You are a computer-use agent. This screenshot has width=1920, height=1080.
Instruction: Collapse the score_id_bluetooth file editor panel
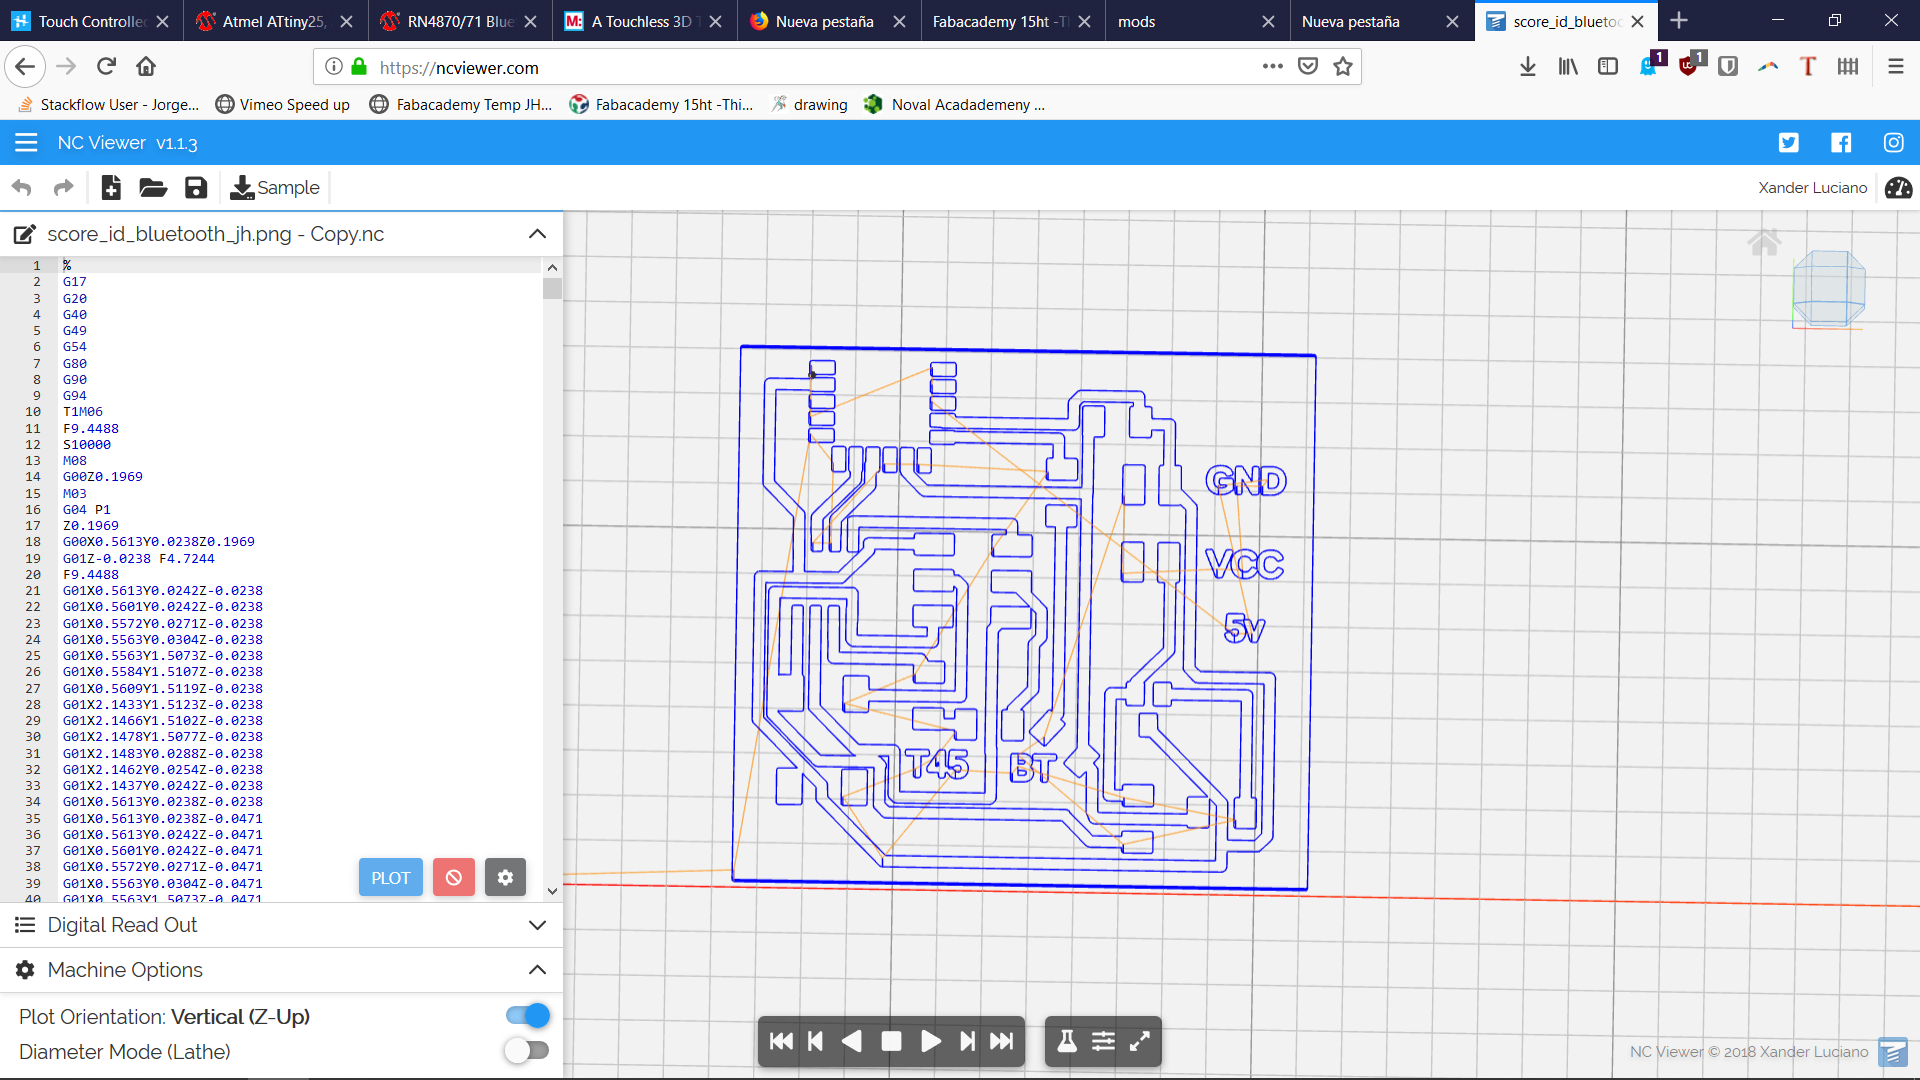click(x=537, y=234)
